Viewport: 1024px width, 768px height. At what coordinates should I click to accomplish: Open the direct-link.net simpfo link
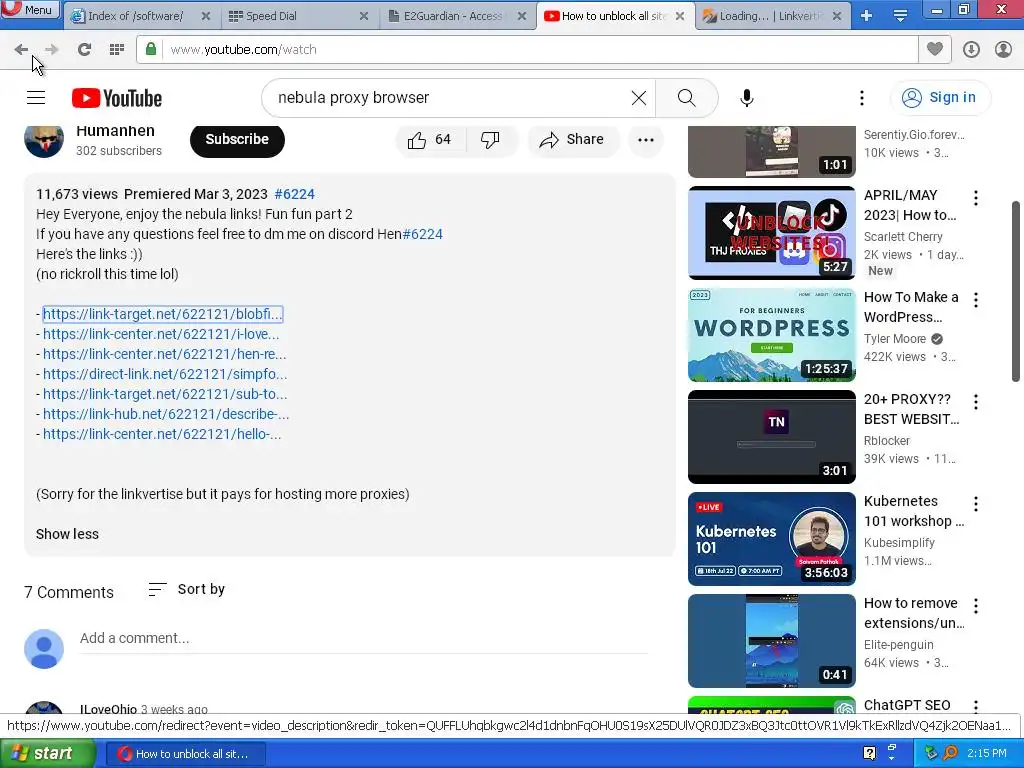point(165,374)
